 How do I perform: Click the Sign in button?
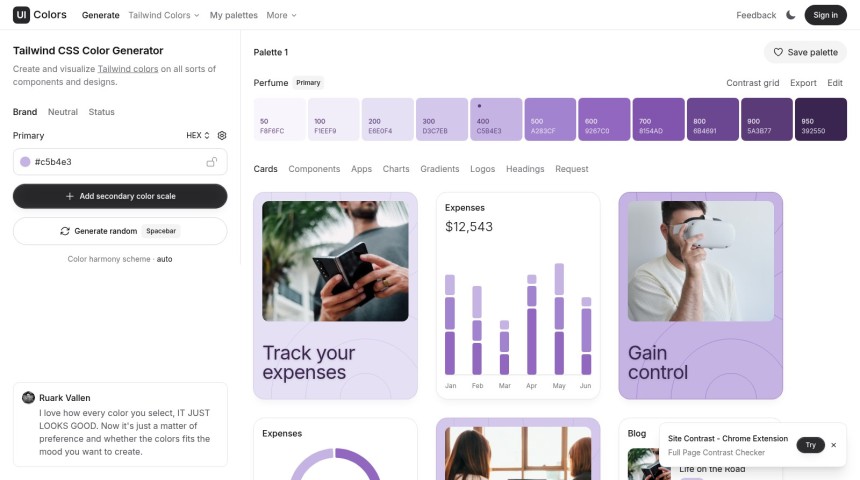[x=825, y=15]
